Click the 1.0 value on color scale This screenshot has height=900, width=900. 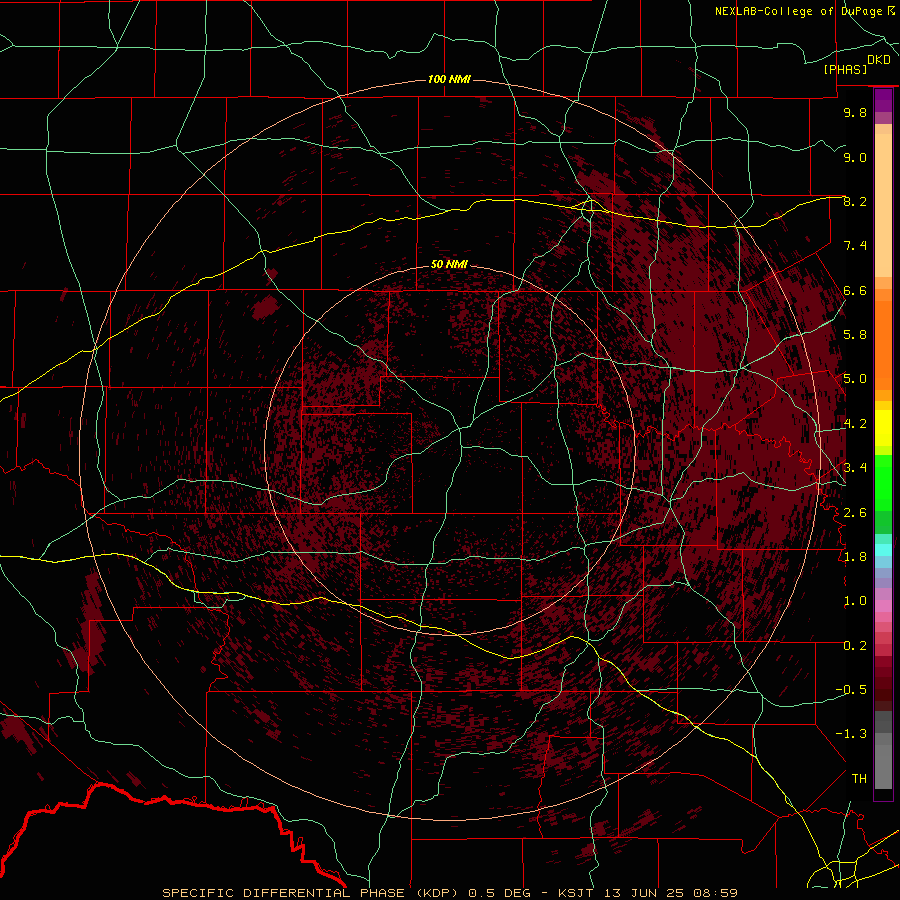[855, 601]
